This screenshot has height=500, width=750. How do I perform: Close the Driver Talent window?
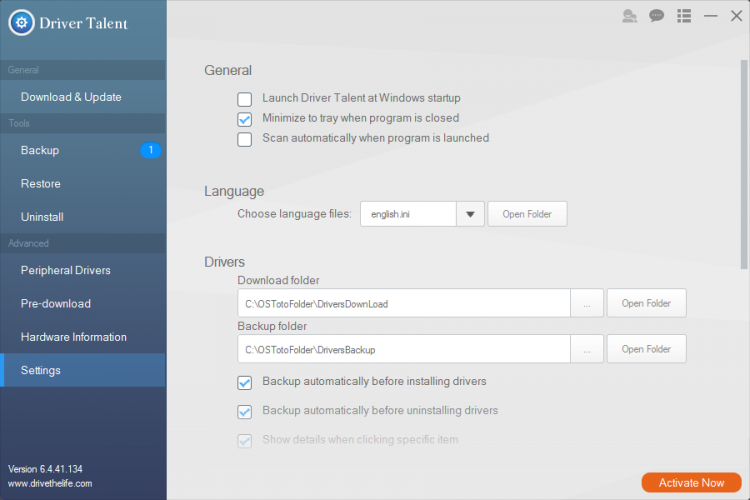[x=737, y=16]
